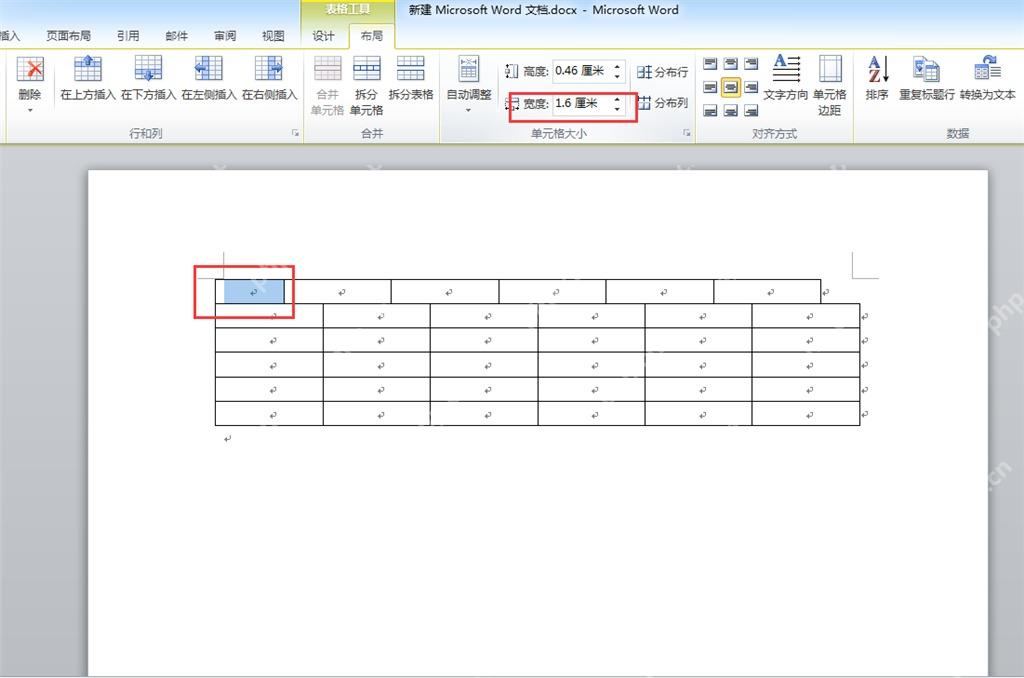Set alignment to bottom center
Screen dimensions: 1024x678
pos(731,110)
